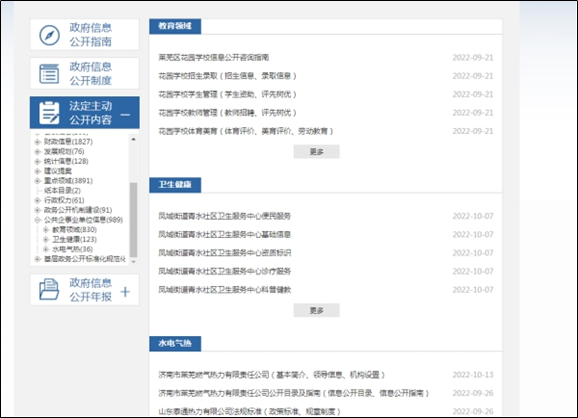This screenshot has height=418, width=578.
Task: Click the clipboard icon of 法定主动公开内容
Action: (49, 112)
